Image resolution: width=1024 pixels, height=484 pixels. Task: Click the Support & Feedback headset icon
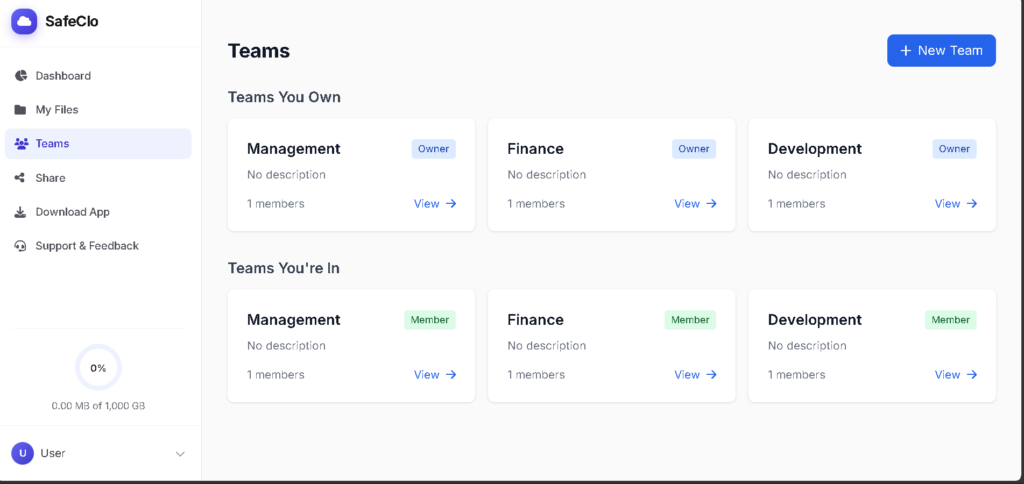point(21,246)
